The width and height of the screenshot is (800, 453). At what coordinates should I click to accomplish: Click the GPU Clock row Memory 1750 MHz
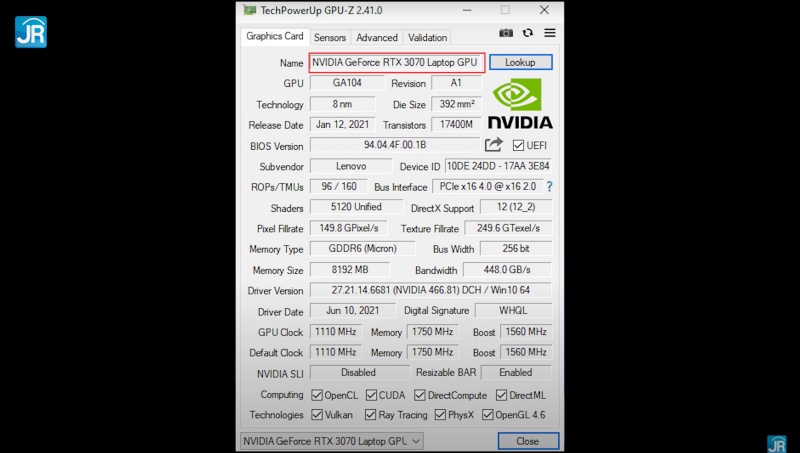click(x=433, y=332)
